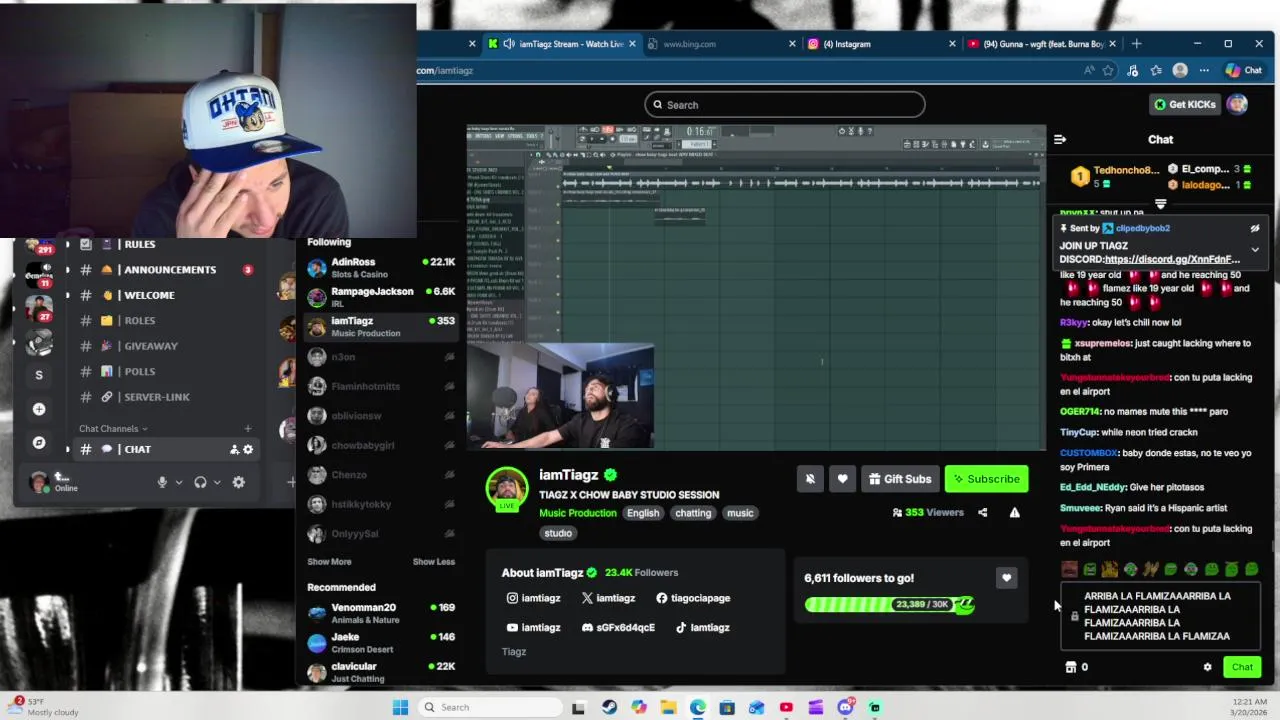The image size is (1280, 720).
Task: Click the chat message input box
Action: tap(1160, 616)
